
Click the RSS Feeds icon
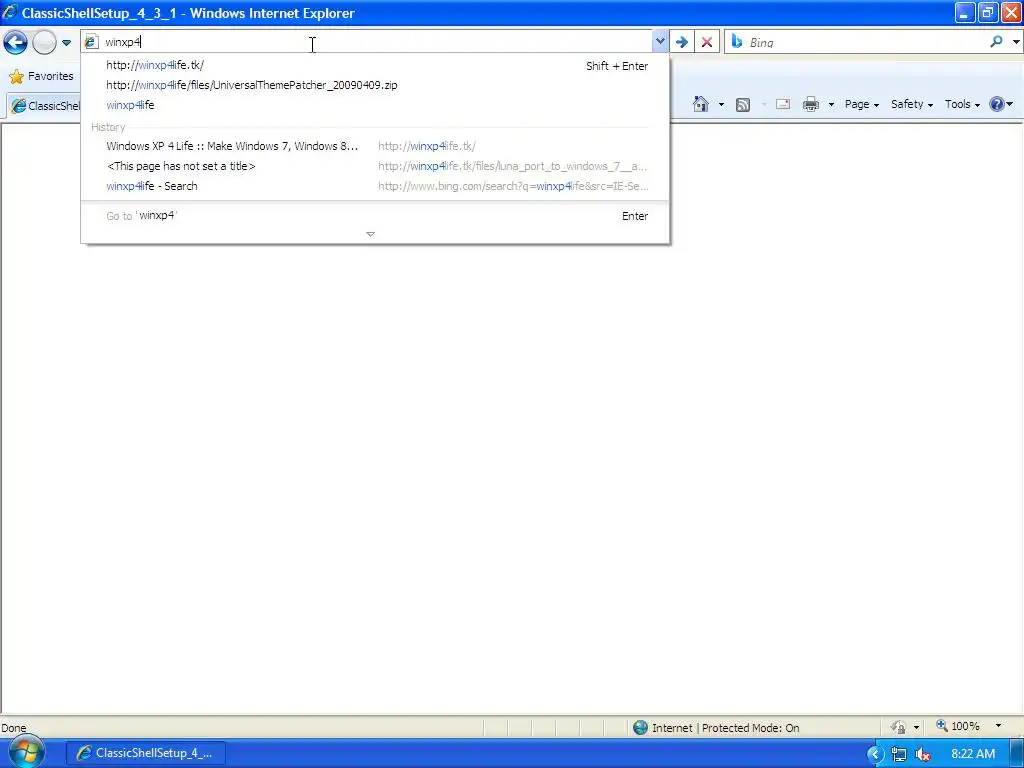tap(743, 104)
